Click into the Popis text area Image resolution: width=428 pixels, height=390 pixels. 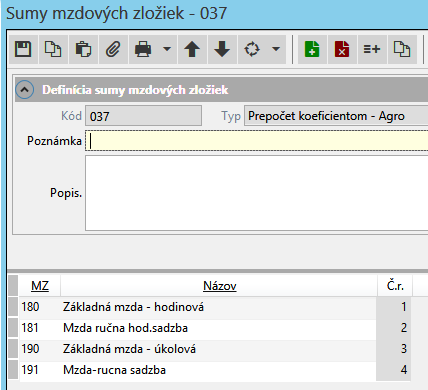[257, 193]
